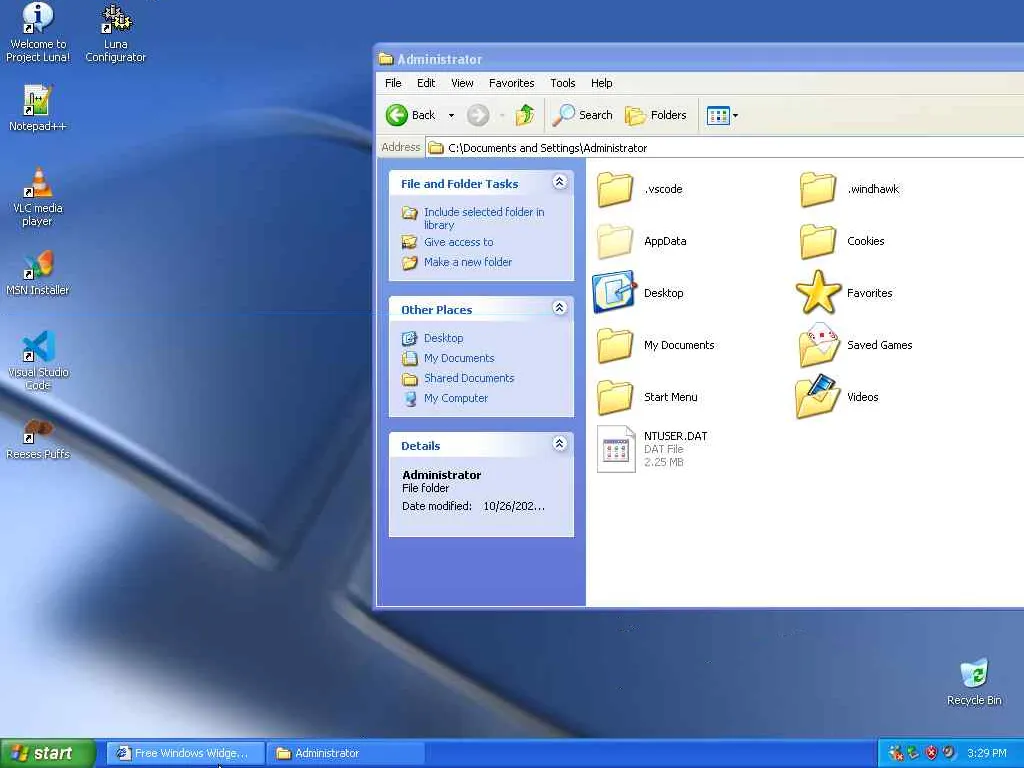The image size is (1024, 768).
Task: Select the Recycle Bin on the desktop
Action: [x=974, y=682]
